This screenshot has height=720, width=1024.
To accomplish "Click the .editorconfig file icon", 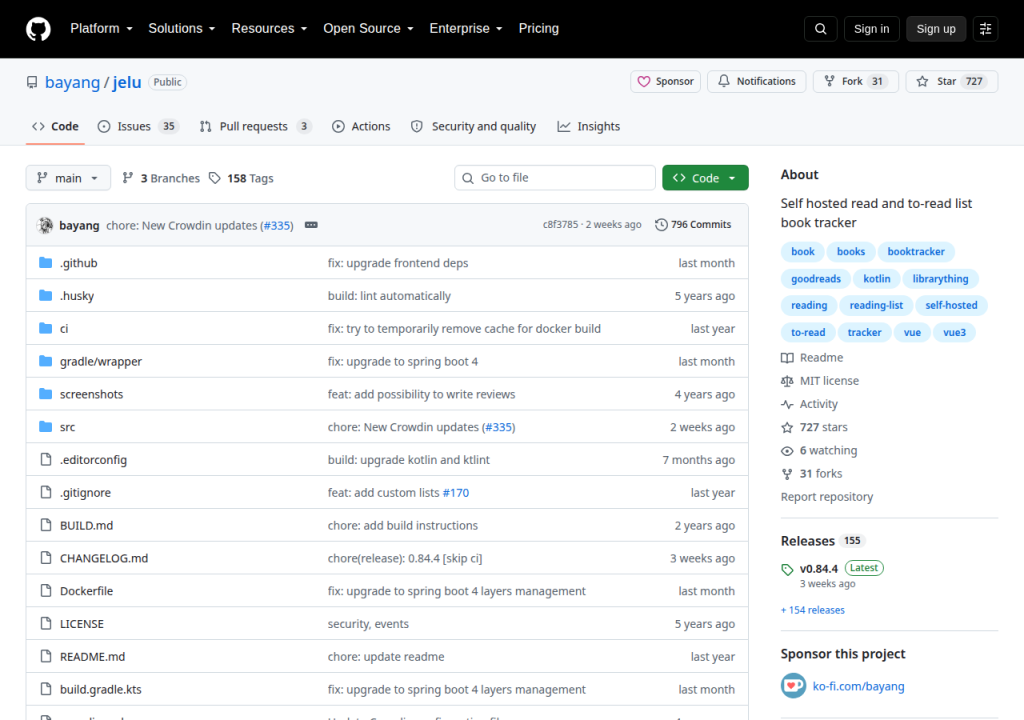I will click(45, 459).
